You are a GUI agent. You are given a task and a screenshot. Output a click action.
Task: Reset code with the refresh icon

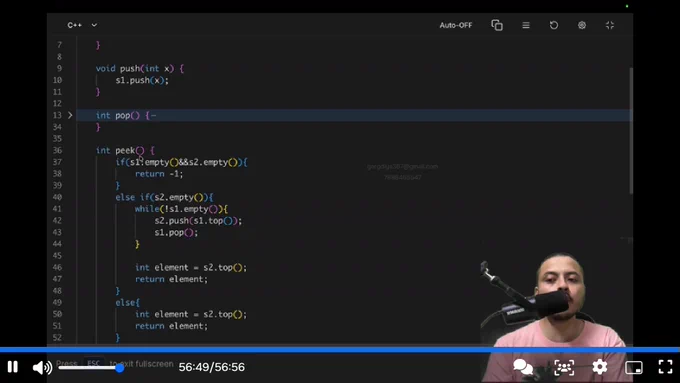[x=554, y=25]
